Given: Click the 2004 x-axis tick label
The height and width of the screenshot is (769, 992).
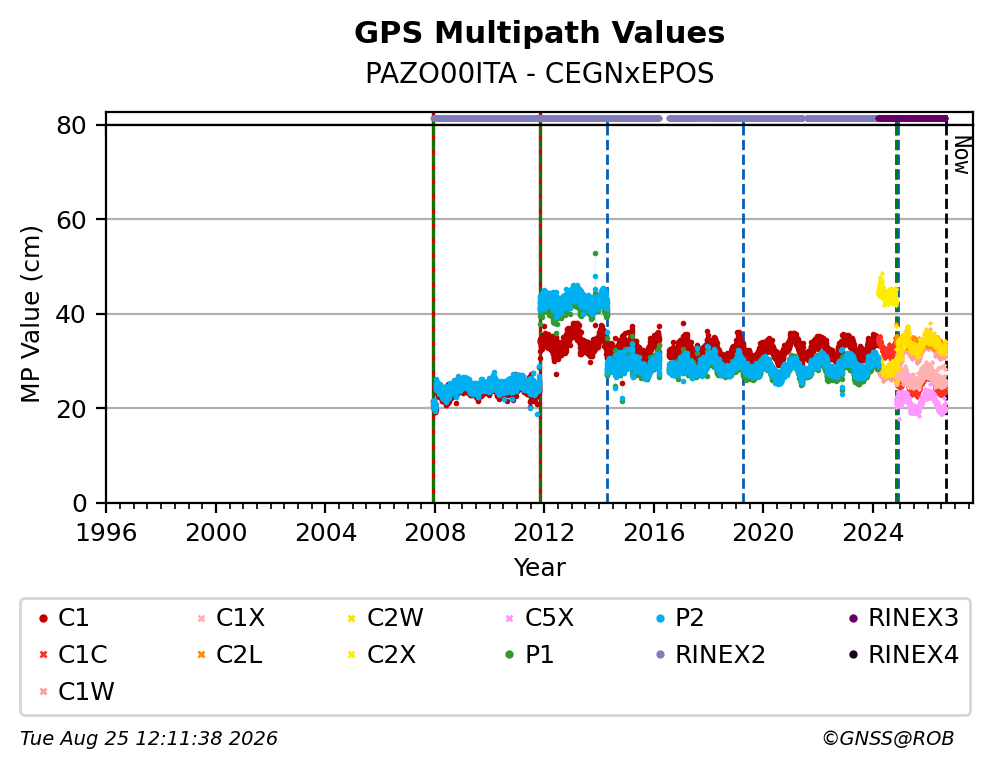Looking at the screenshot, I should tap(325, 532).
